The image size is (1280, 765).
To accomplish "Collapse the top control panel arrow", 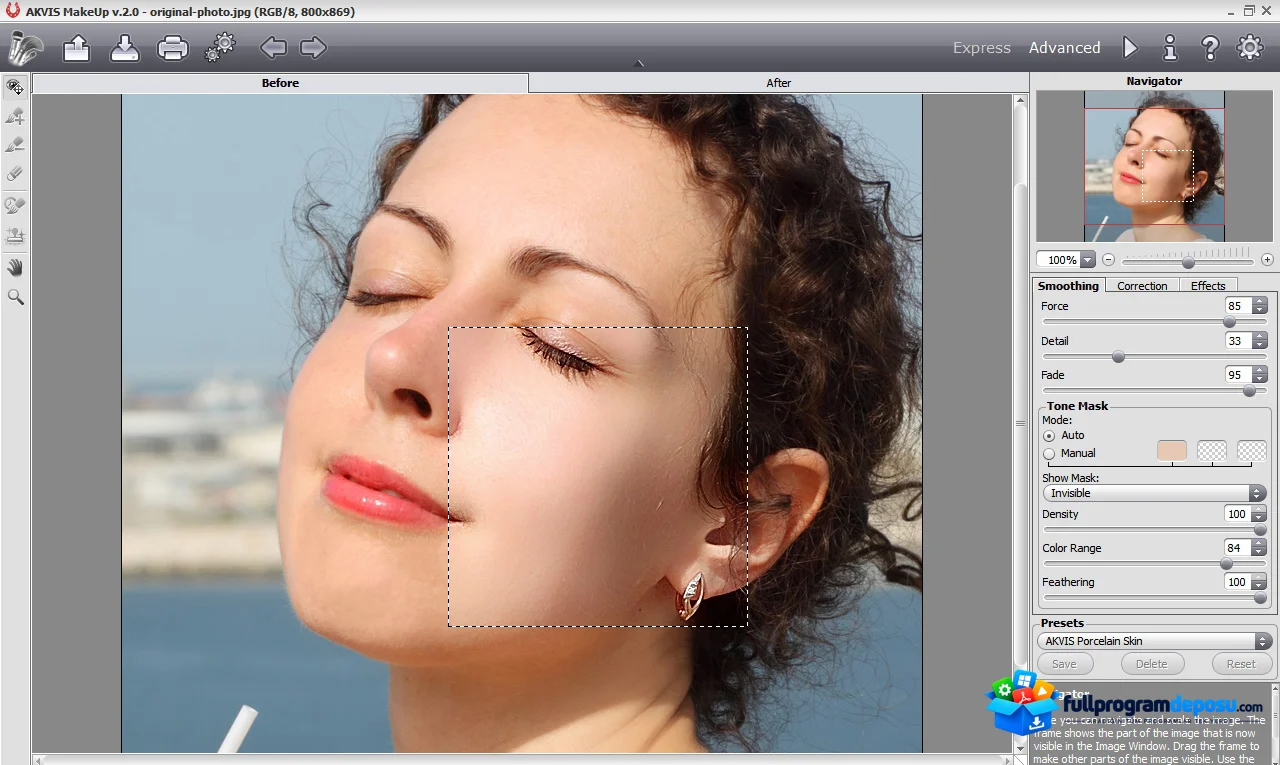I will (x=639, y=64).
